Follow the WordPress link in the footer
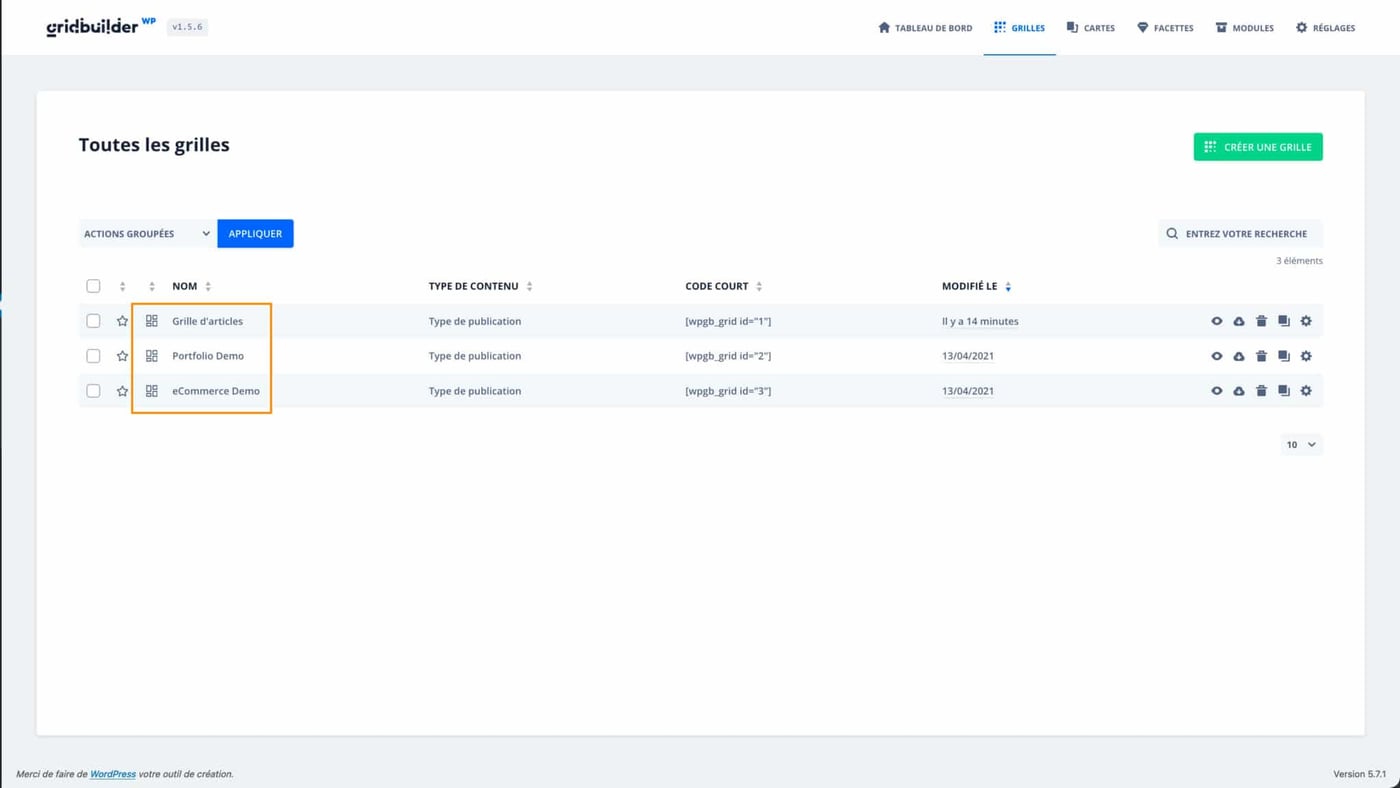1400x788 pixels. [113, 774]
